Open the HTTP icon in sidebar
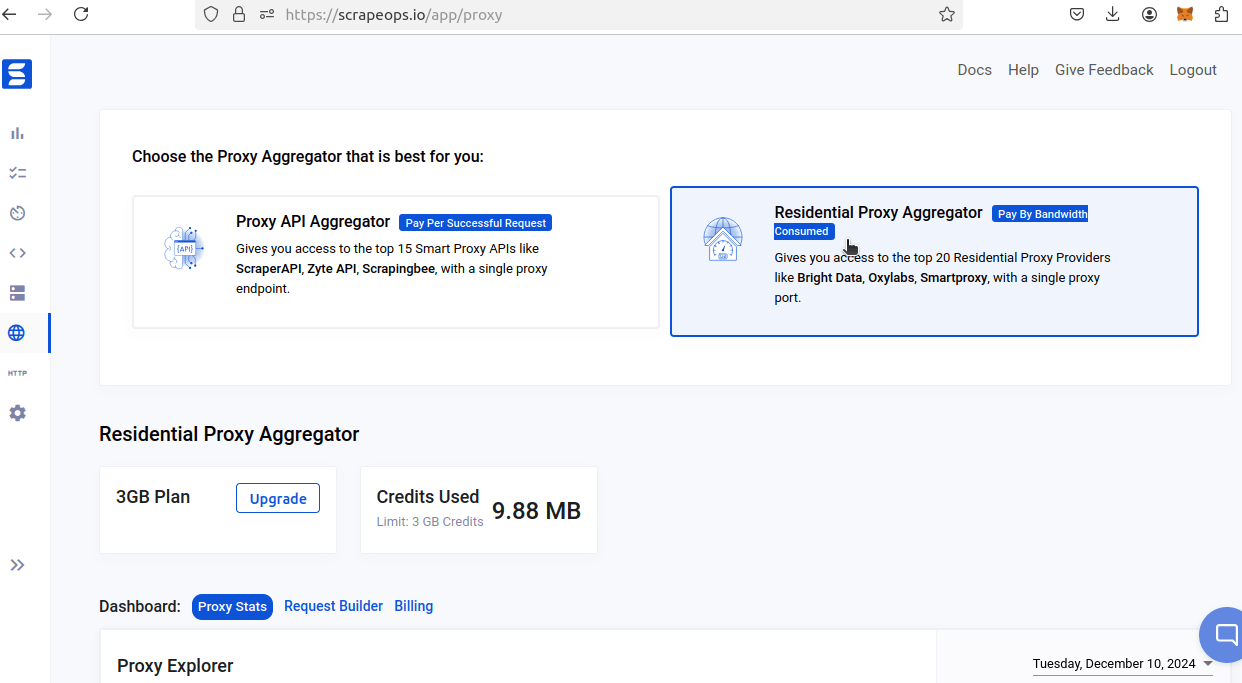Viewport: 1242px width, 683px height. tap(17, 373)
